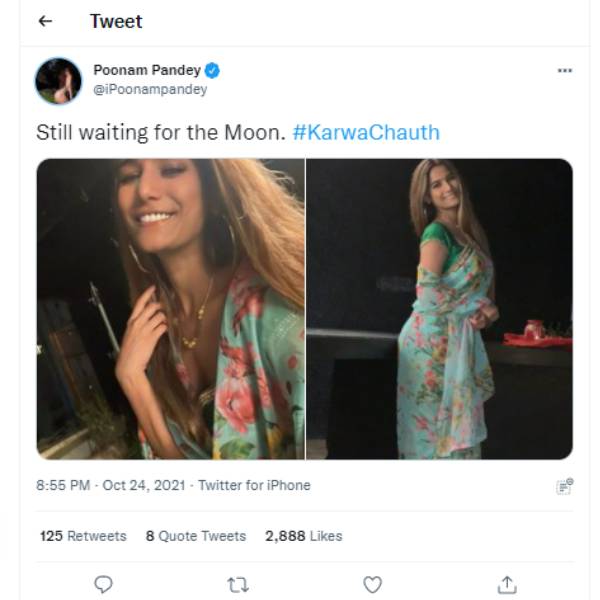Open the #KarwaChauth hashtag link

pyautogui.click(x=366, y=132)
